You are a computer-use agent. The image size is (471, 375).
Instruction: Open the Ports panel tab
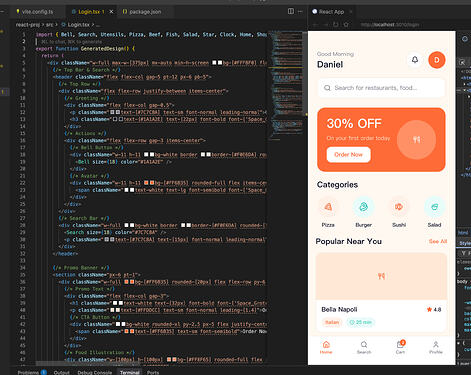153,372
